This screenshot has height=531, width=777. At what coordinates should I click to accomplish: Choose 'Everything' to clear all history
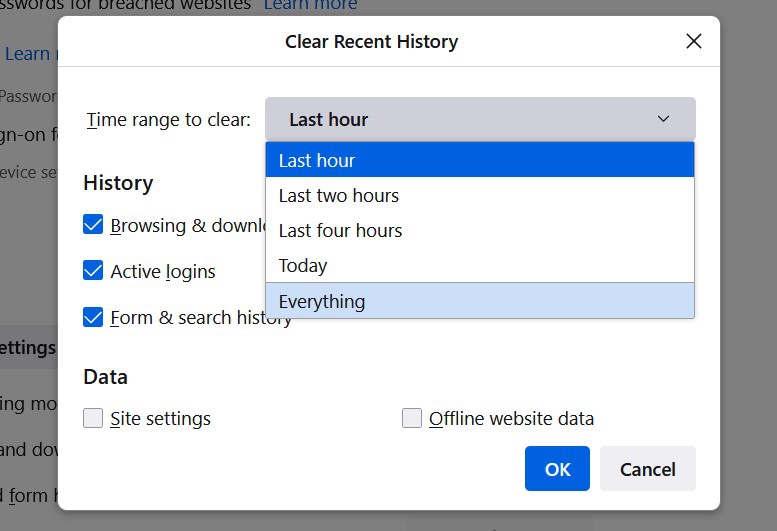479,301
